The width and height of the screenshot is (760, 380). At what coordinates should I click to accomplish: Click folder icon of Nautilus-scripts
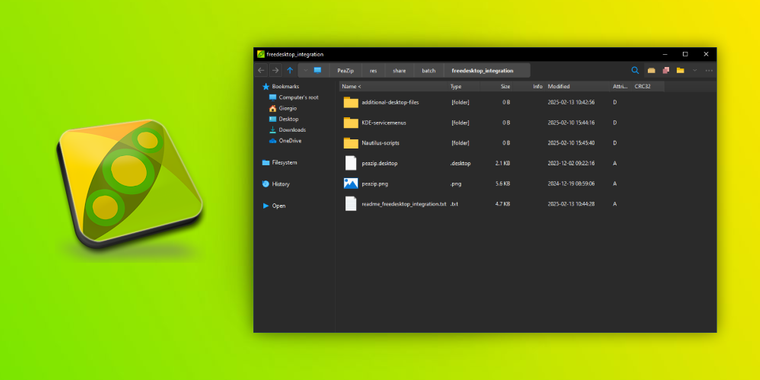point(351,143)
